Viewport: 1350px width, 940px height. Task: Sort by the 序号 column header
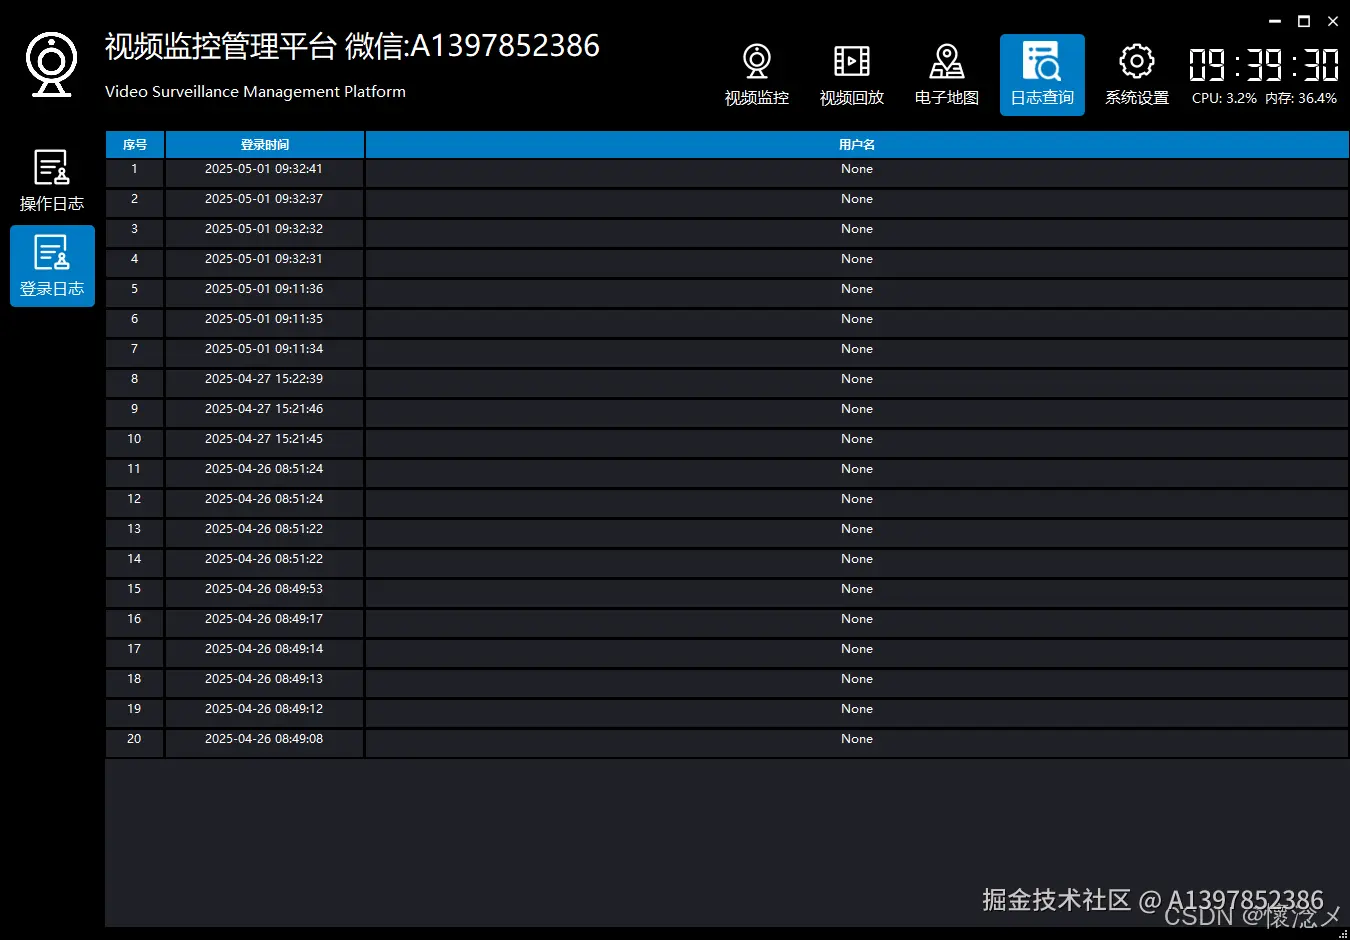point(135,144)
